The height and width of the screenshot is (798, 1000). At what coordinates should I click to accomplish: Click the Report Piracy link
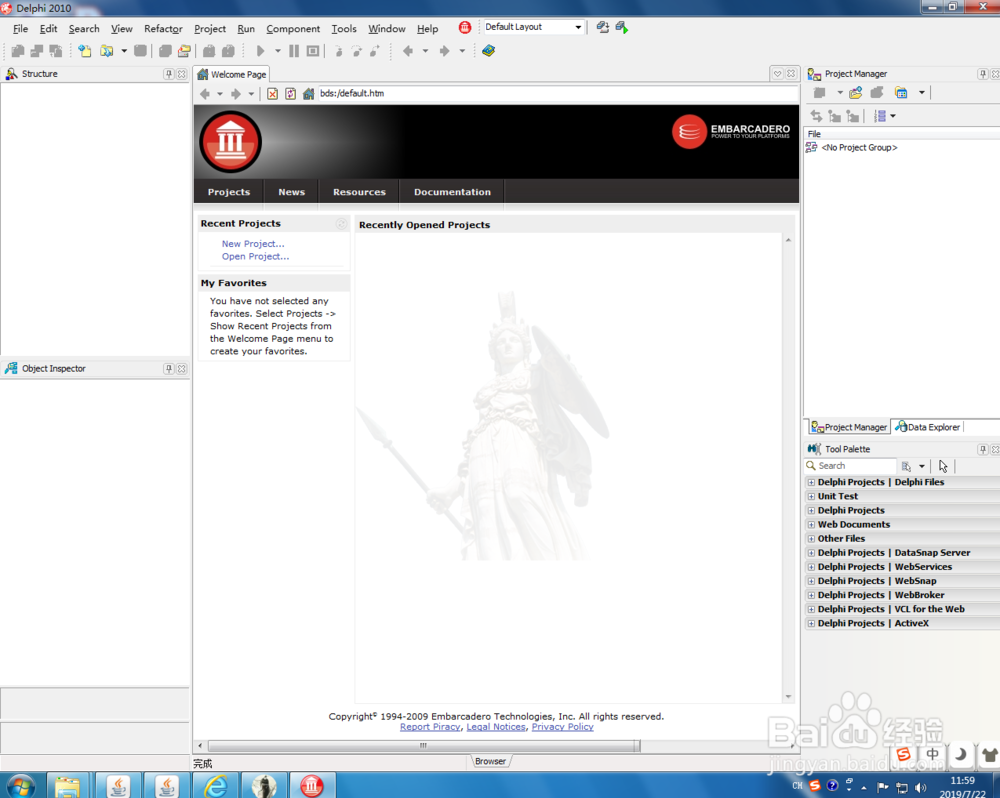pyautogui.click(x=430, y=727)
